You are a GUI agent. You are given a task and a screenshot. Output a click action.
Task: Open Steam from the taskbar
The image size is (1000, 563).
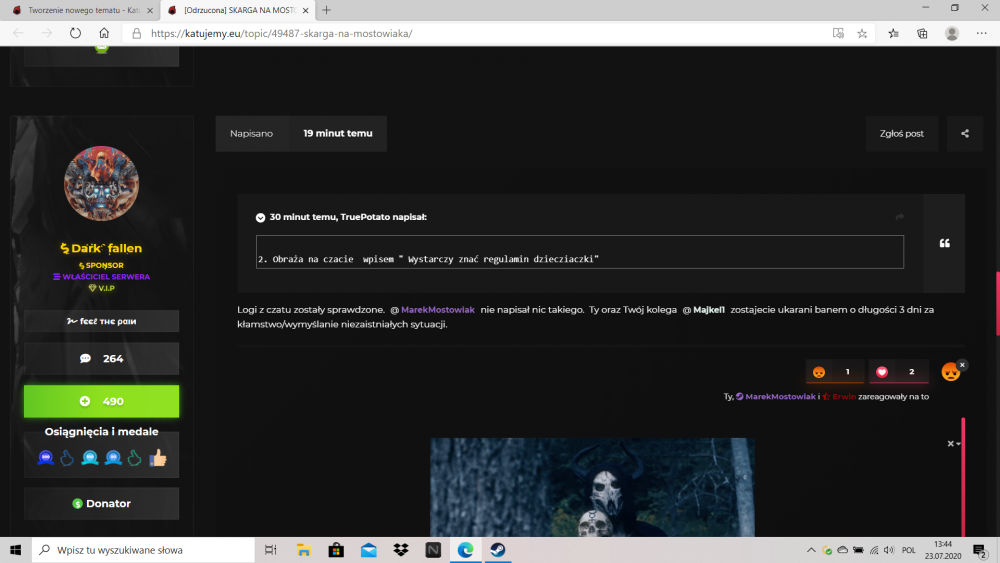click(x=498, y=550)
